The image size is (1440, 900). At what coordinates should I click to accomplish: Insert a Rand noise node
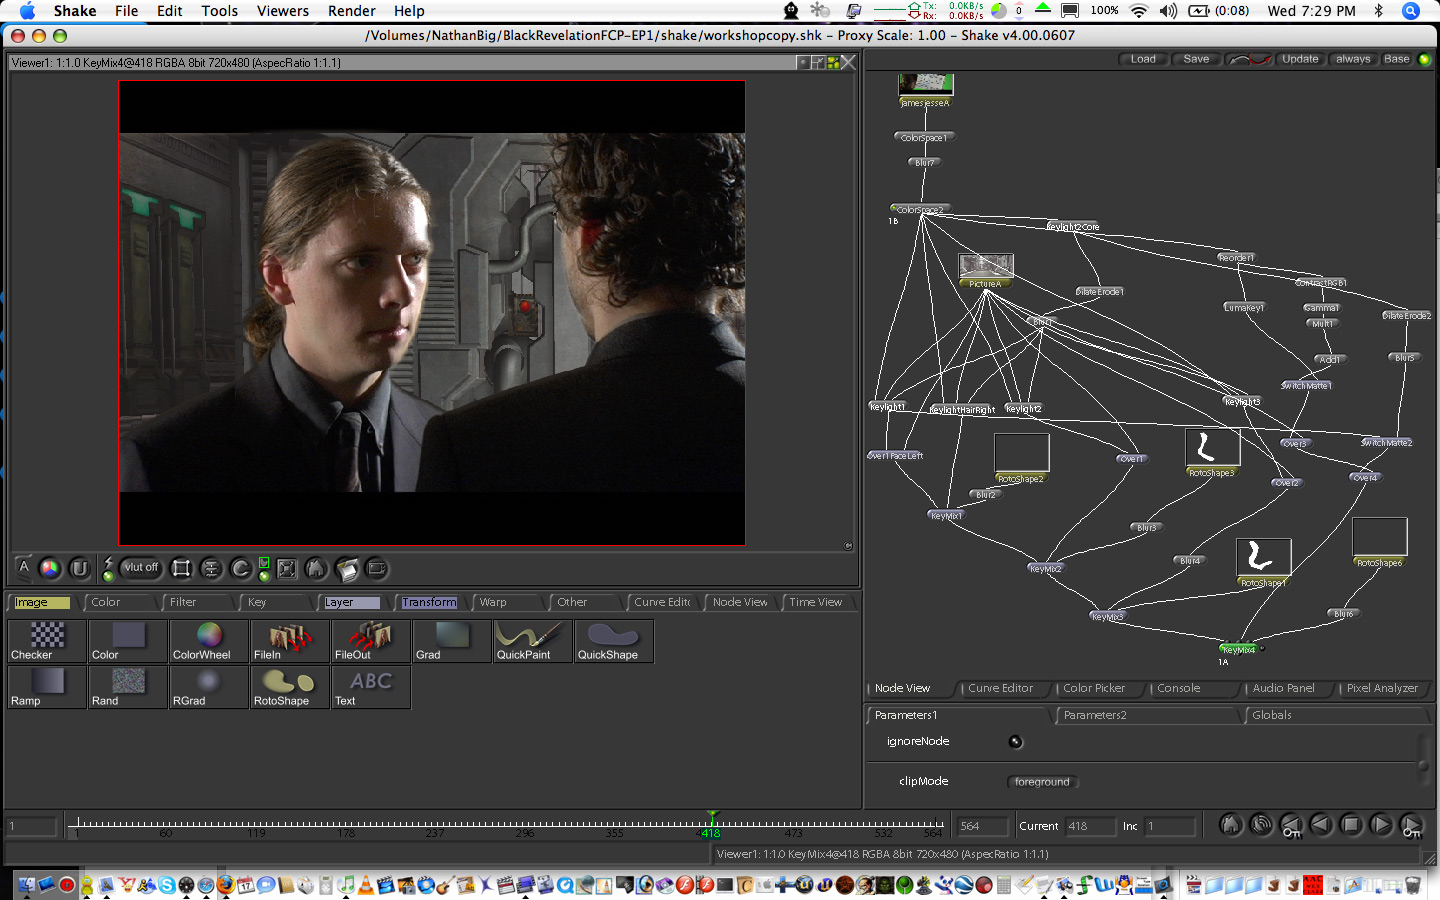pyautogui.click(x=128, y=687)
